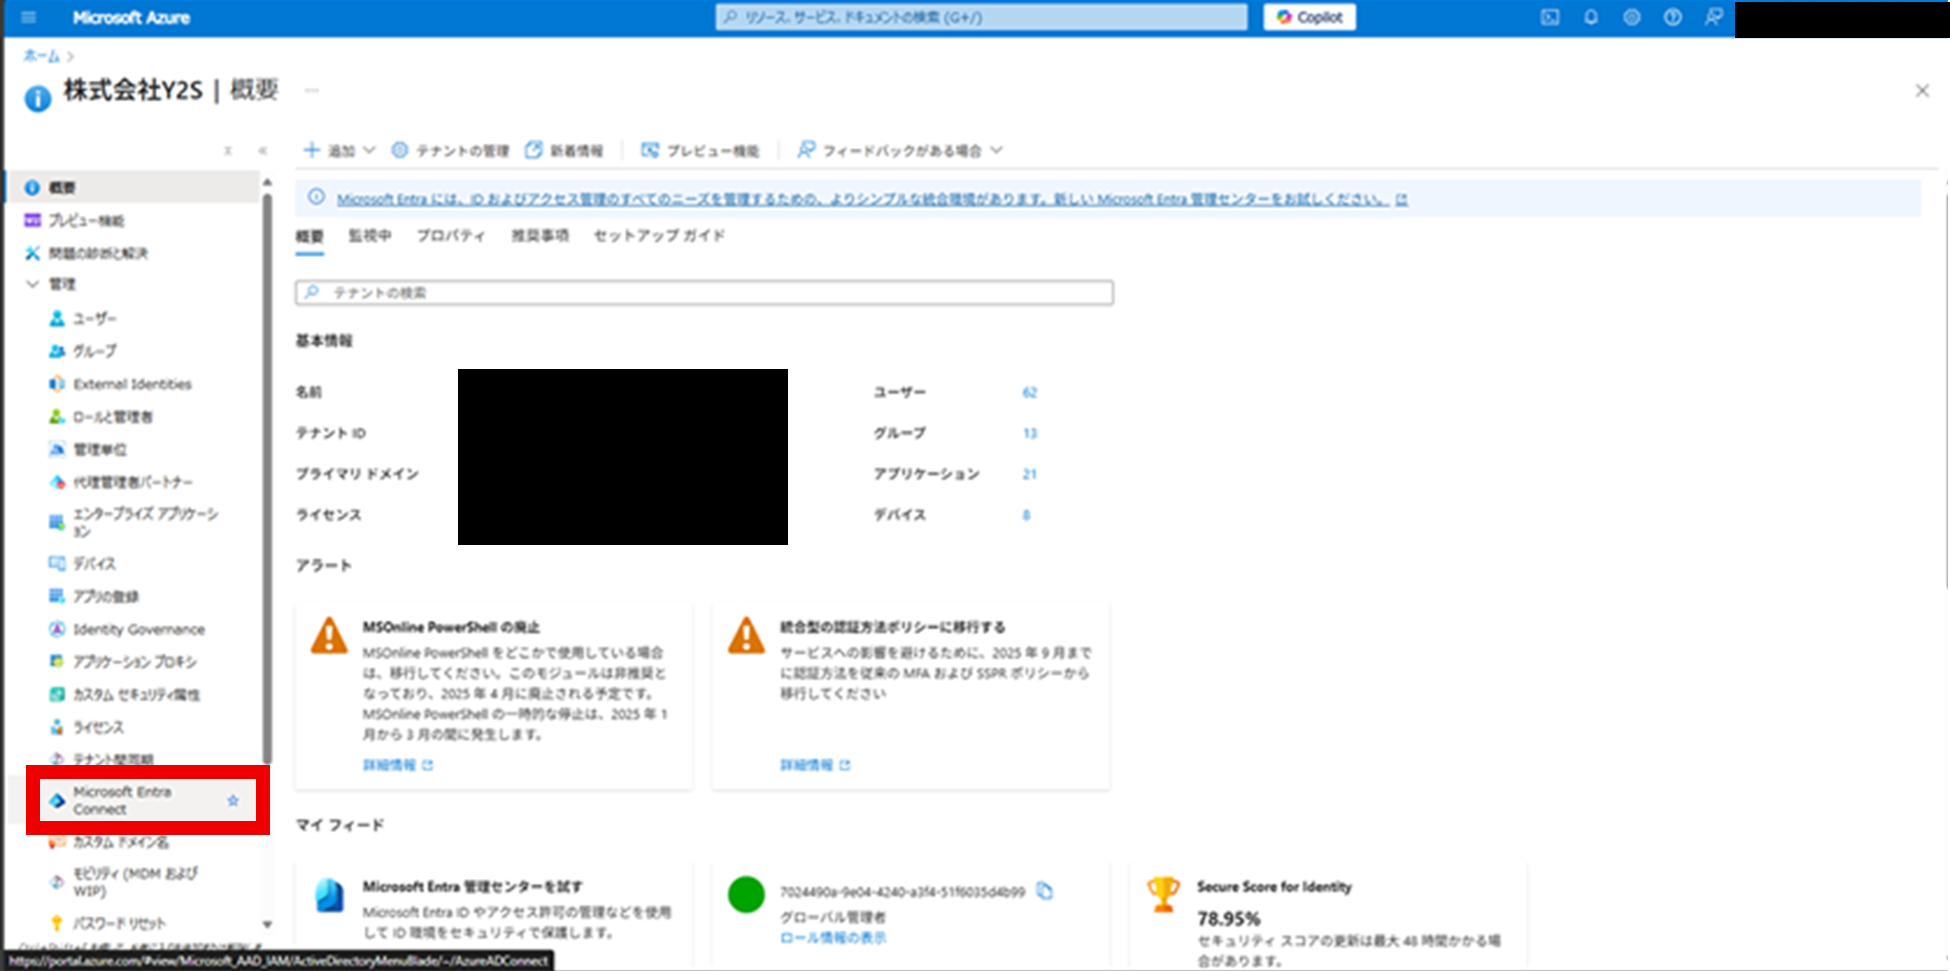Open ユーザー icon in sidebar
Image resolution: width=1950 pixels, height=971 pixels.
pos(57,318)
